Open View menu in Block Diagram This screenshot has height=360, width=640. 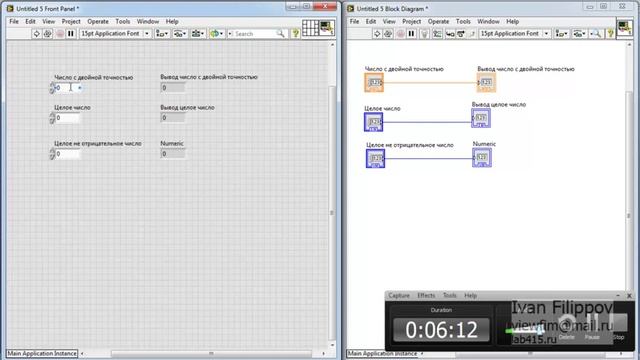pos(389,21)
